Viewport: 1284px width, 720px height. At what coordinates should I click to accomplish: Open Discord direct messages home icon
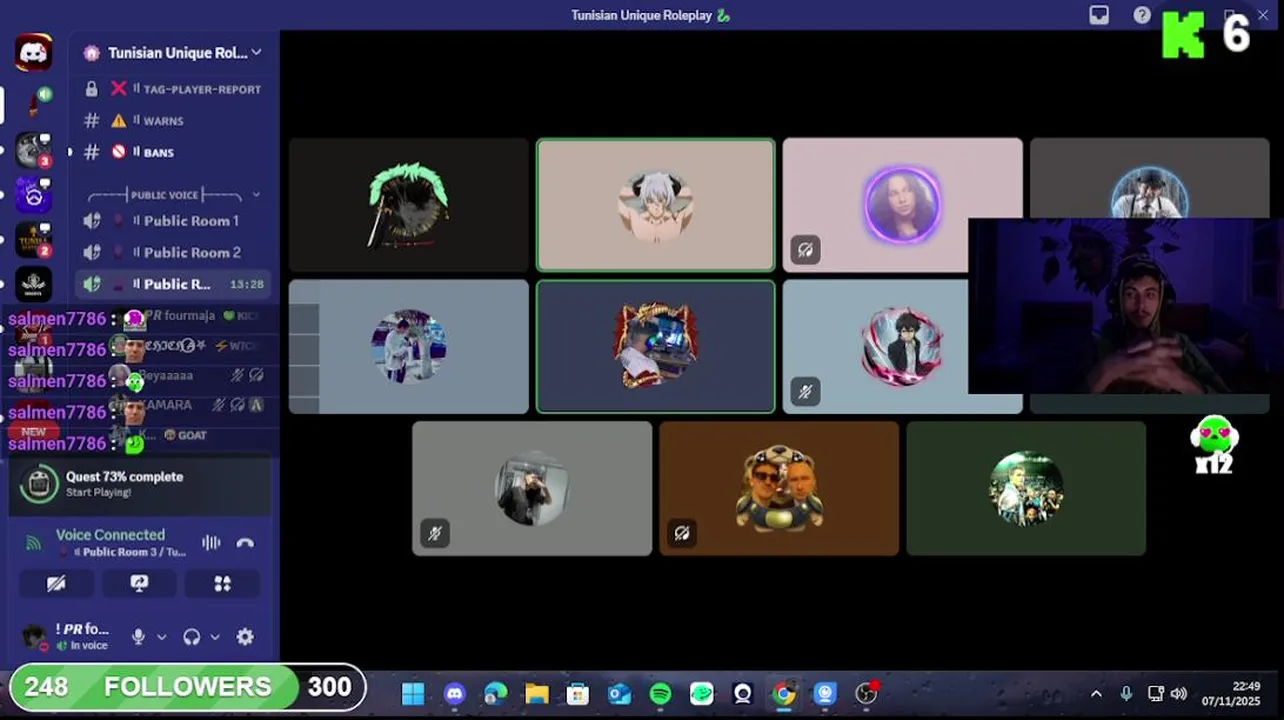tap(34, 52)
